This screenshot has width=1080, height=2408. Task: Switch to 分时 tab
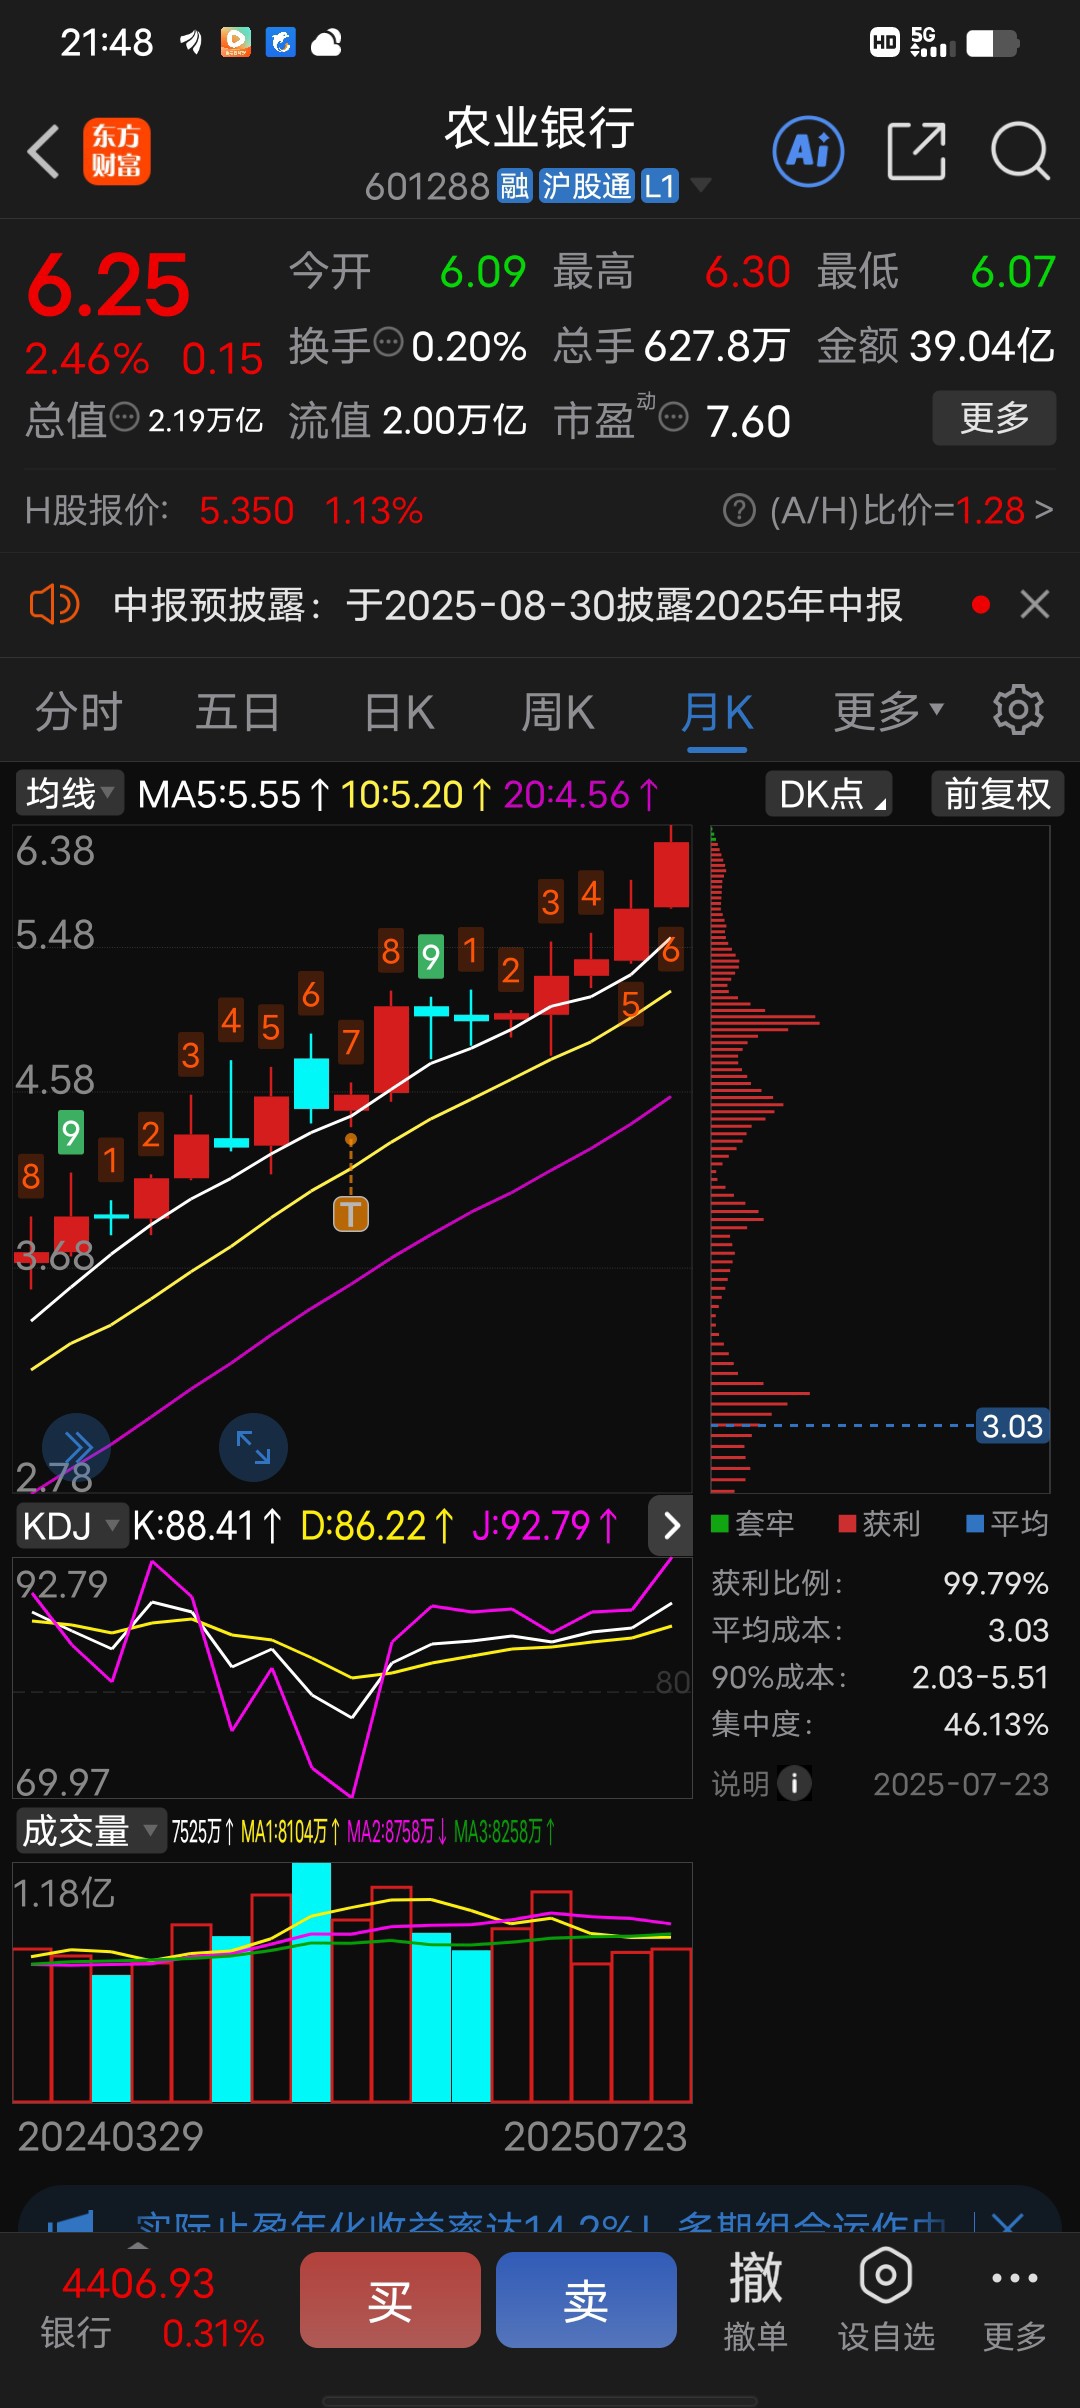[79, 713]
